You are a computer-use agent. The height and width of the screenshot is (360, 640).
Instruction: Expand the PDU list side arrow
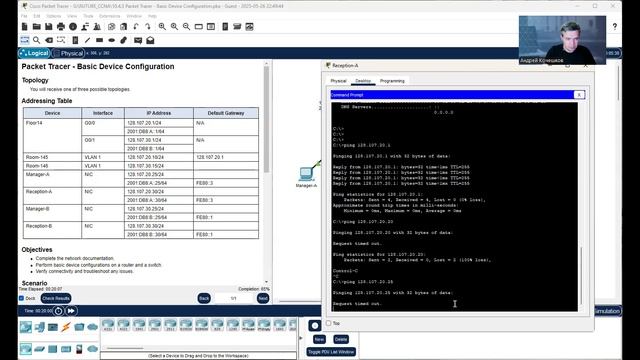[301, 338]
